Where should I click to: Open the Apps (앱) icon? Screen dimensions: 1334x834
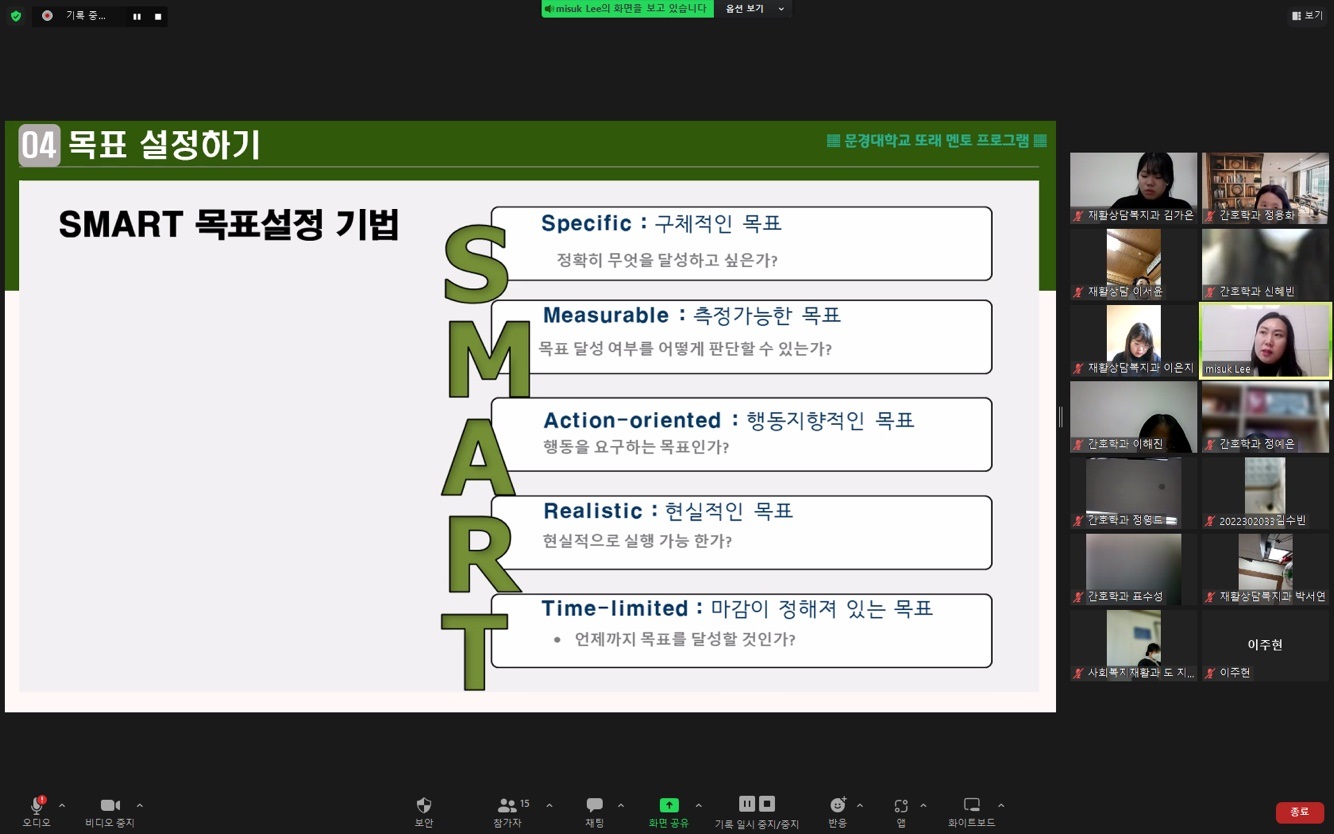coord(901,806)
